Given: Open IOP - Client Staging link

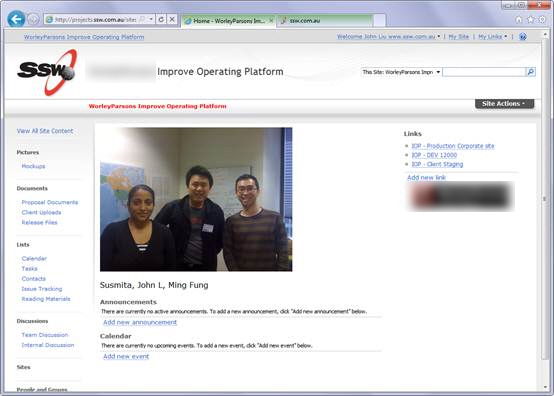Looking at the screenshot, I should pyautogui.click(x=437, y=164).
